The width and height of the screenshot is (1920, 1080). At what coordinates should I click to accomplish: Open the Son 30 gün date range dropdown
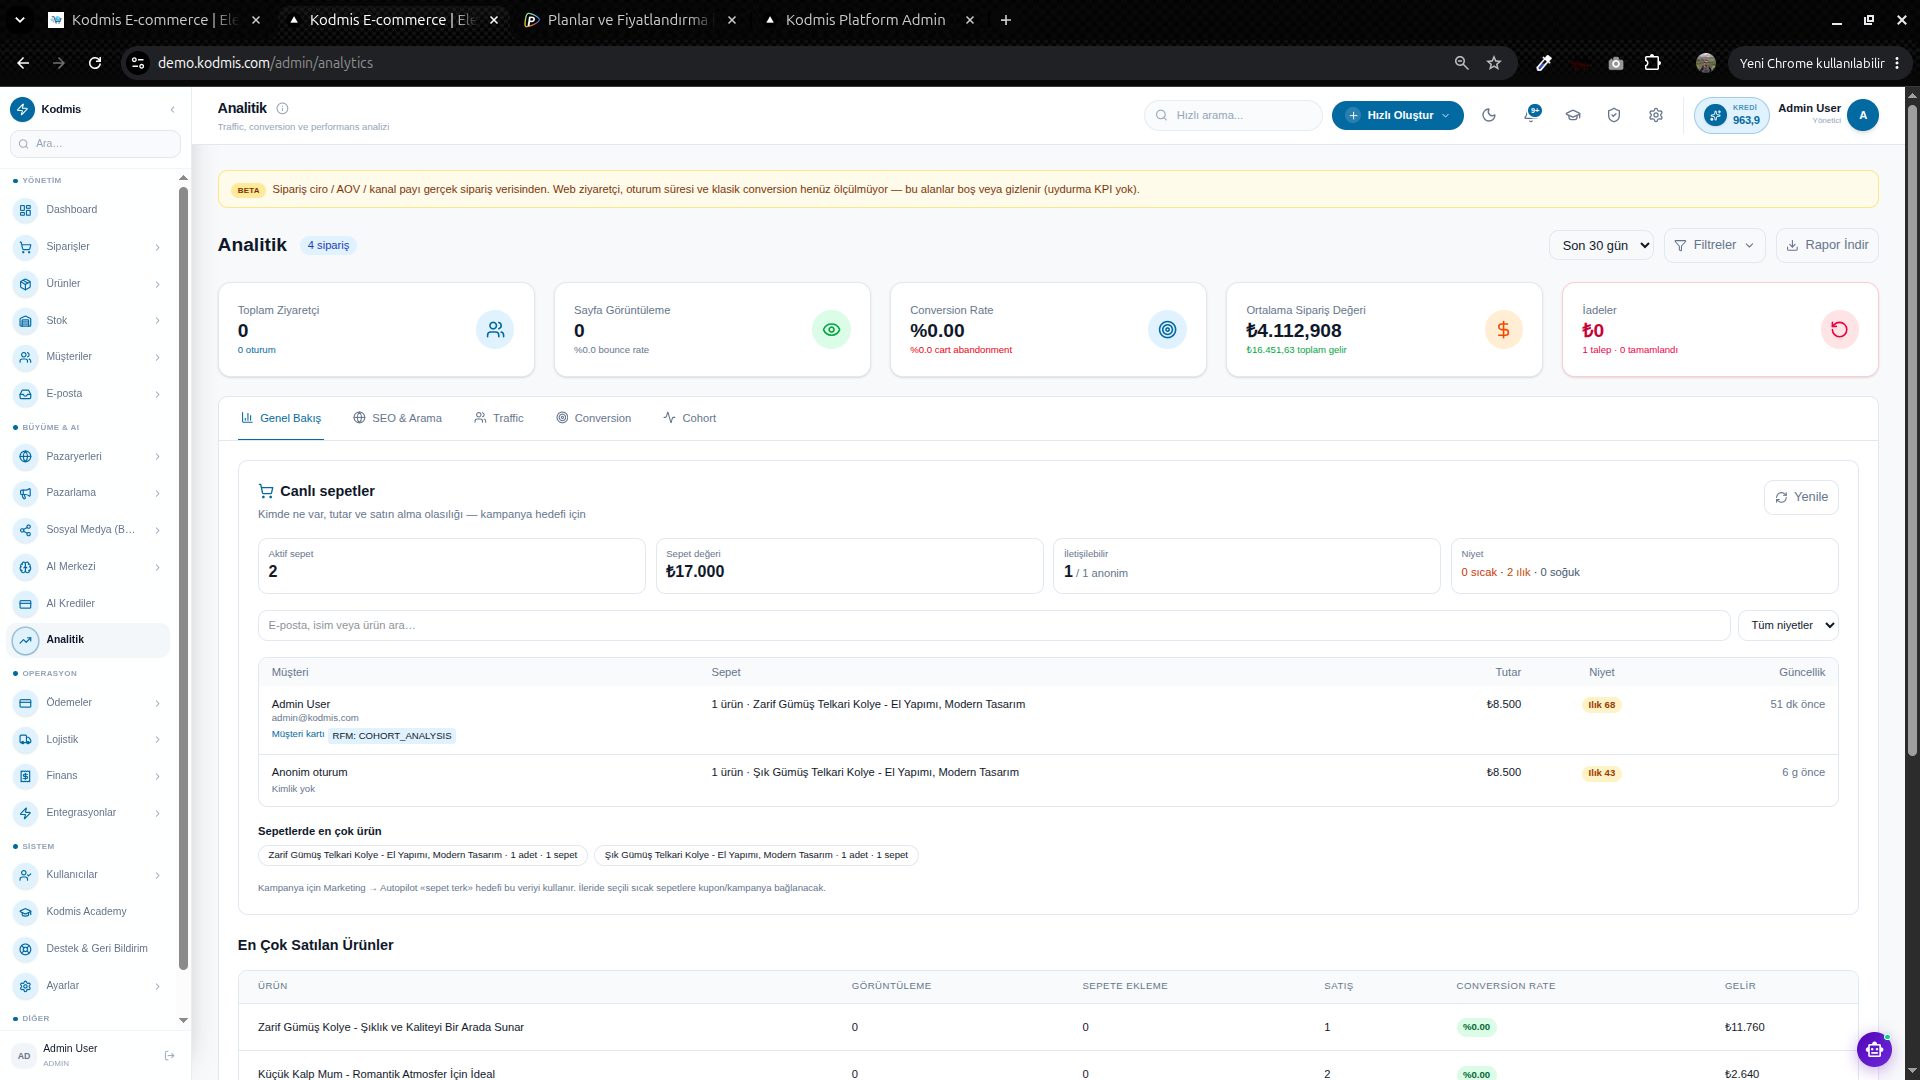point(1601,245)
